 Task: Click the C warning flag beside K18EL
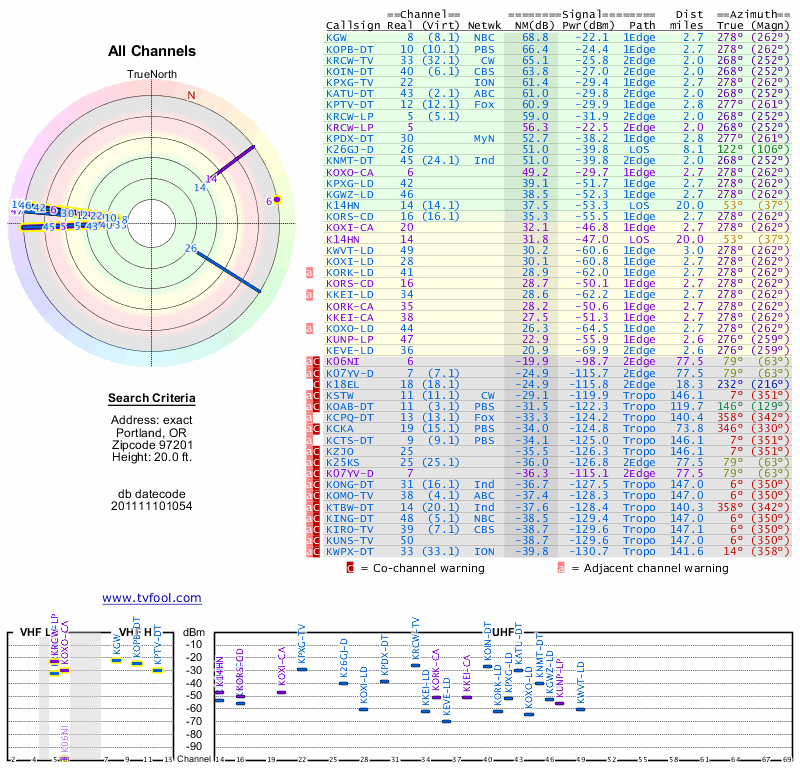pos(316,384)
